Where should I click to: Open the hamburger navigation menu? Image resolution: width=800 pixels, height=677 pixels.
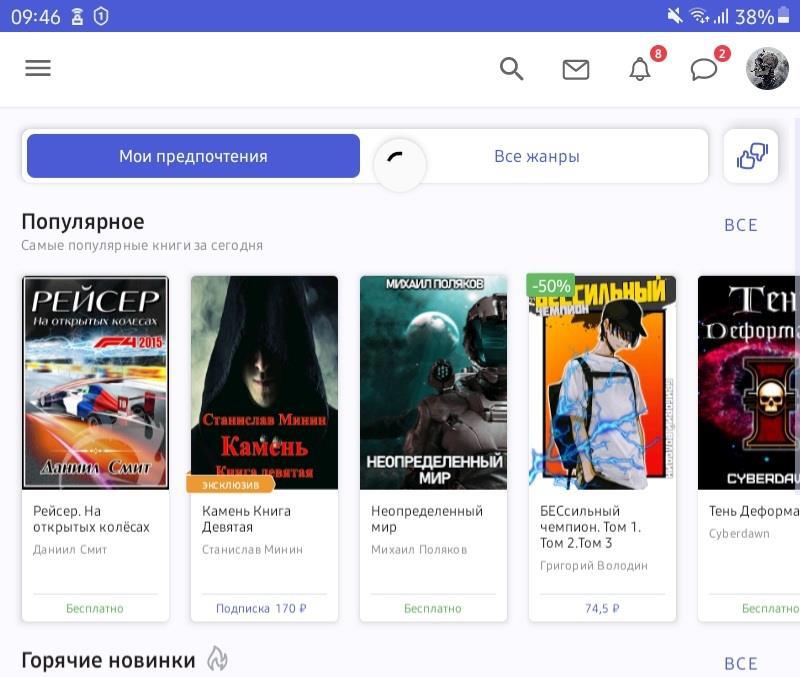click(38, 68)
